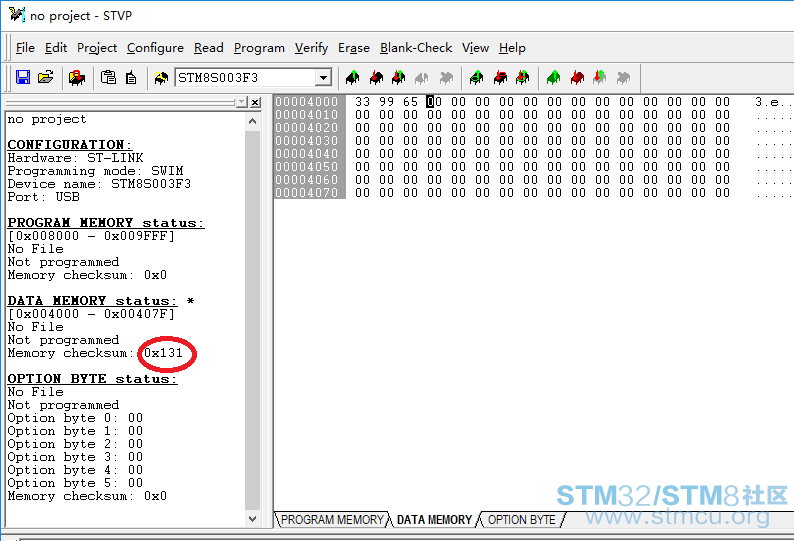Read active sectors with green circled chip
This screenshot has height=541, width=794.
tap(476, 78)
